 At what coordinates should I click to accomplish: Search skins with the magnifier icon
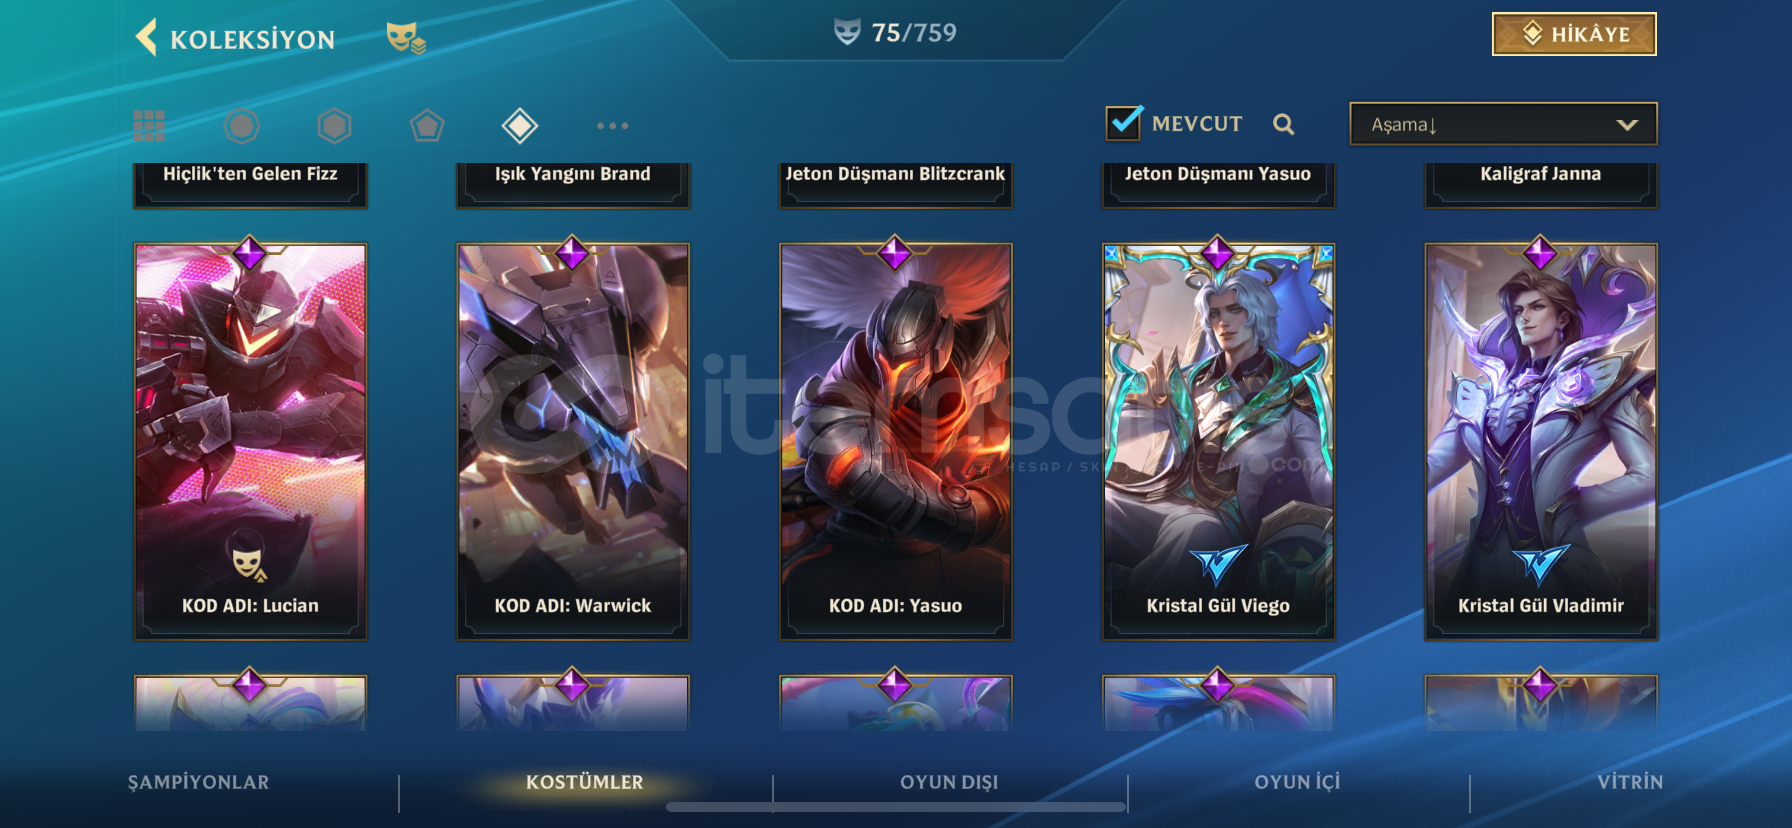[1284, 124]
